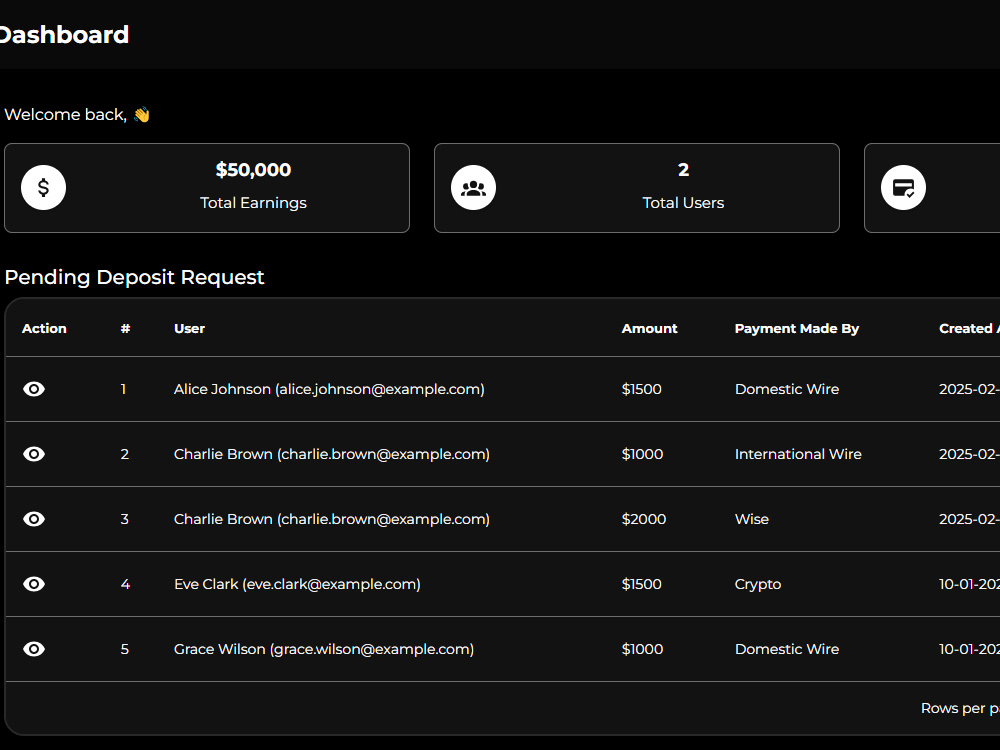
Task: Click the $1500 amount for Eve Clark
Action: [642, 584]
